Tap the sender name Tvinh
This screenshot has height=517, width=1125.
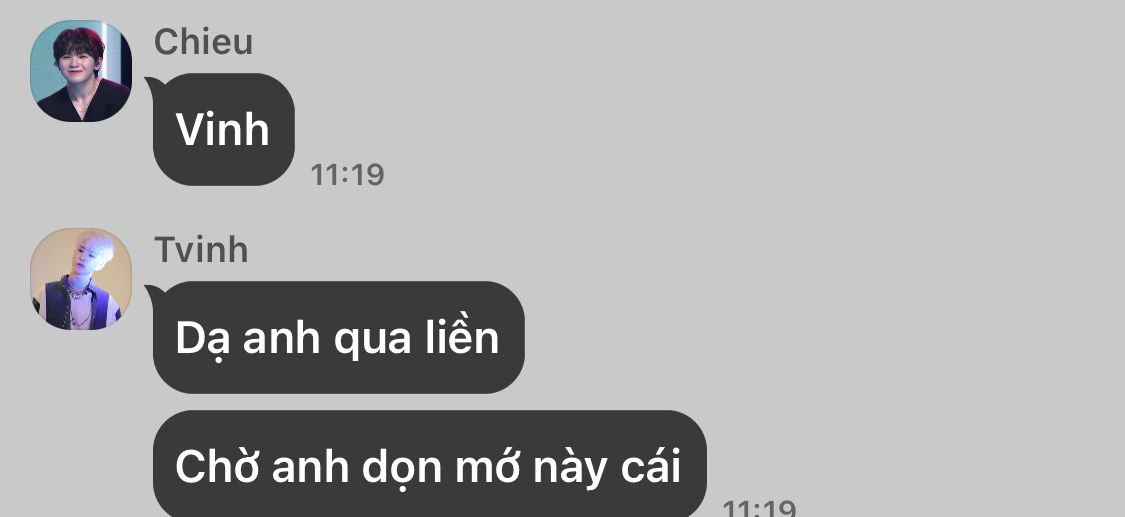(x=201, y=250)
